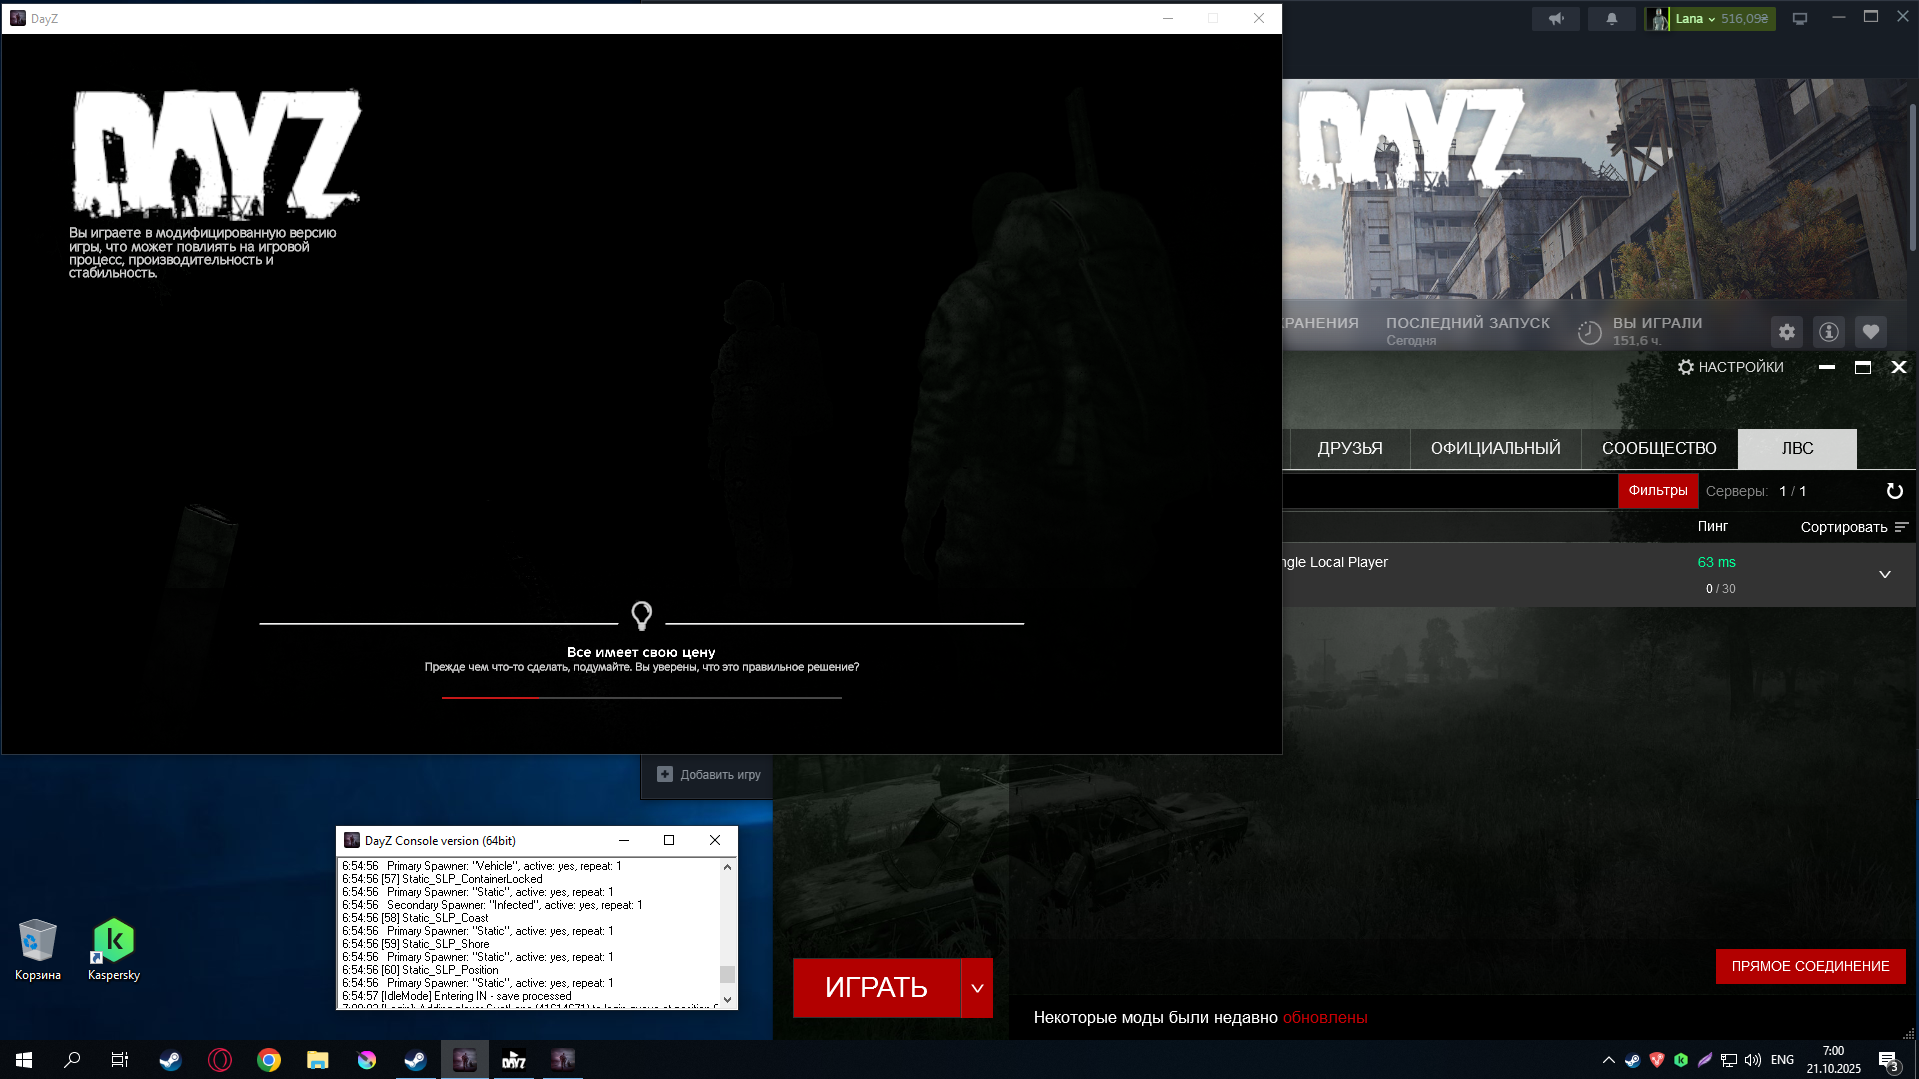The width and height of the screenshot is (1919, 1079).
Task: Open the Сортировать sort menu
Action: [1854, 527]
